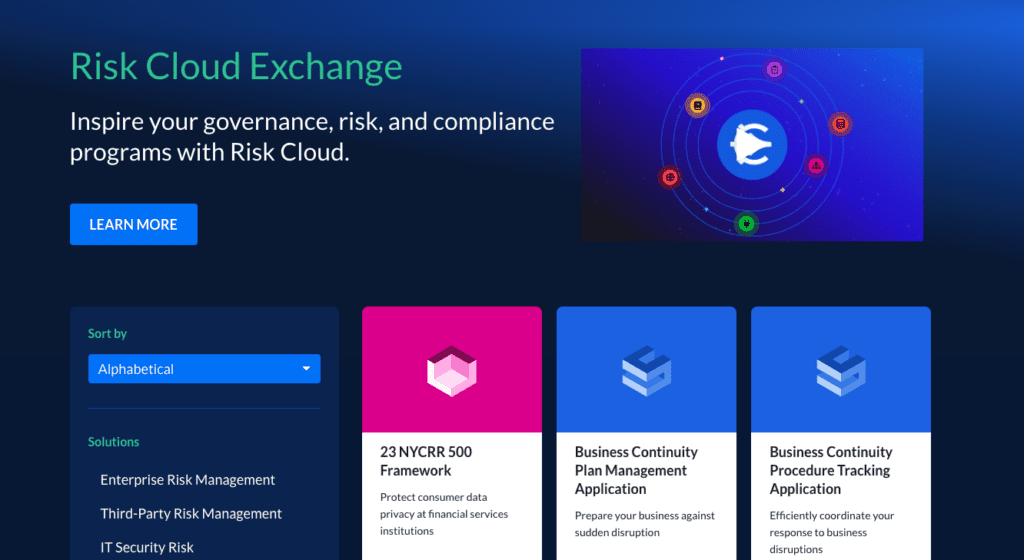Viewport: 1024px width, 560px height.
Task: Open the Business Continuity Procedure Tracking Application title
Action: (x=831, y=470)
